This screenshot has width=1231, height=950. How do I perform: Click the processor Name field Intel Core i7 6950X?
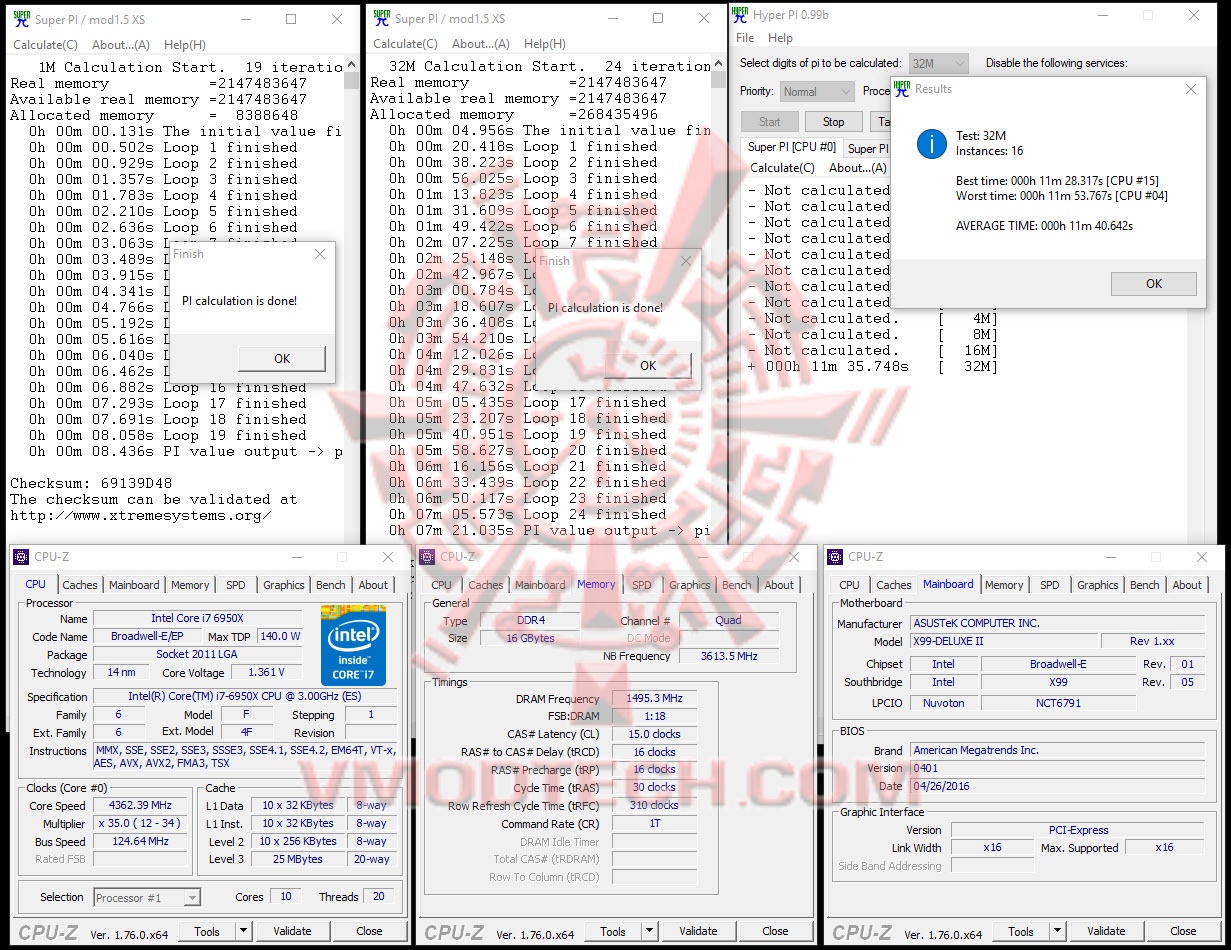[198, 619]
